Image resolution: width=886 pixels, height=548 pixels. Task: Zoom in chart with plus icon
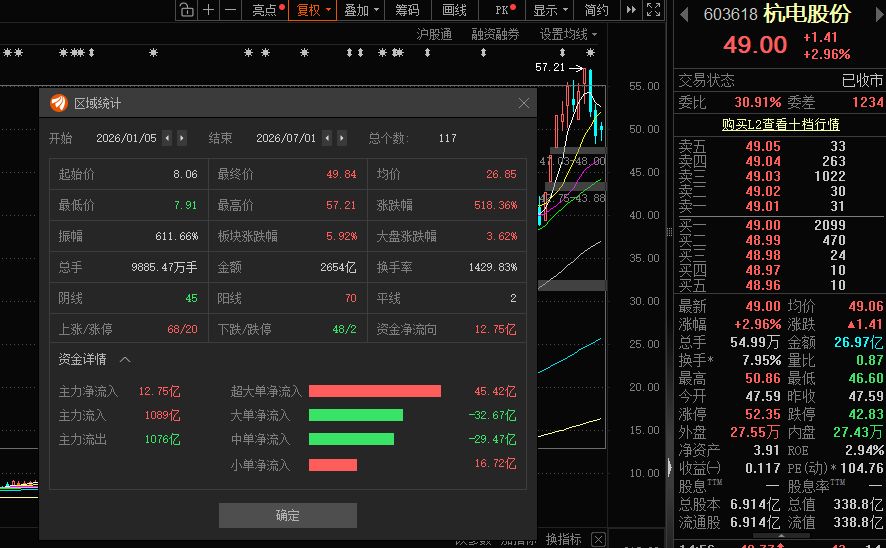tap(209, 10)
